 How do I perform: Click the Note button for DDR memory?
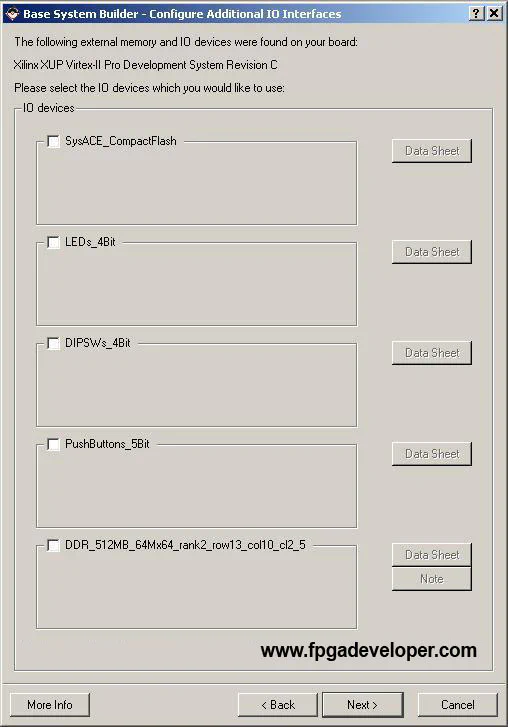(432, 579)
